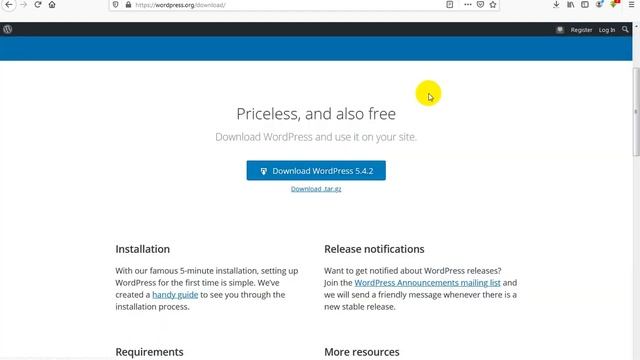This screenshot has height=360, width=640.
Task: Open the Firefox downloads arrow panel
Action: [556, 5]
